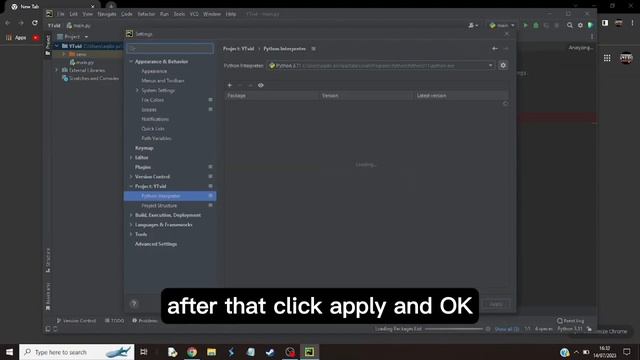Open the Project view dropdown
The height and width of the screenshot is (360, 640).
pos(73,37)
